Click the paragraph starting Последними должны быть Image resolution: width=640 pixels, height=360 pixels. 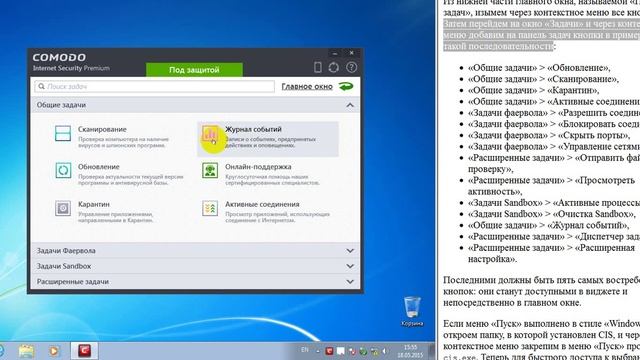point(542,291)
